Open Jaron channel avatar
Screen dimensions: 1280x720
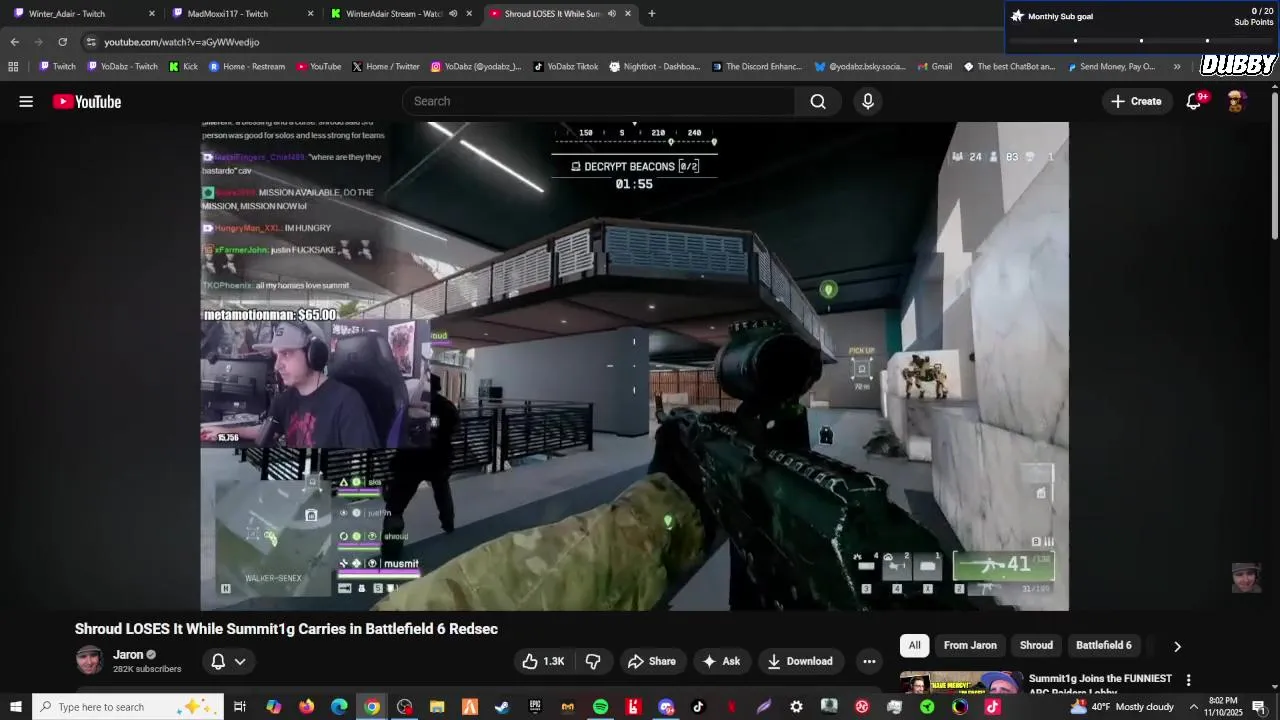tap(89, 660)
